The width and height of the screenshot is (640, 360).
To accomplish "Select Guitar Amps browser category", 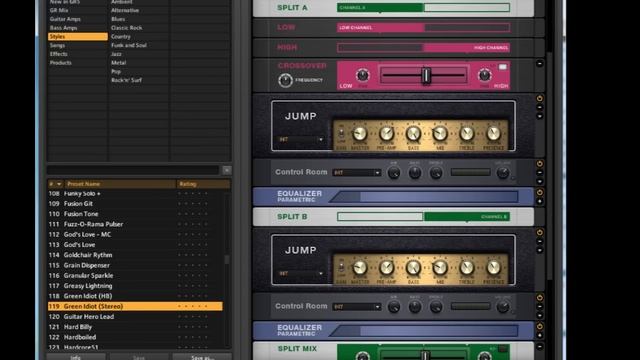I will (78, 19).
